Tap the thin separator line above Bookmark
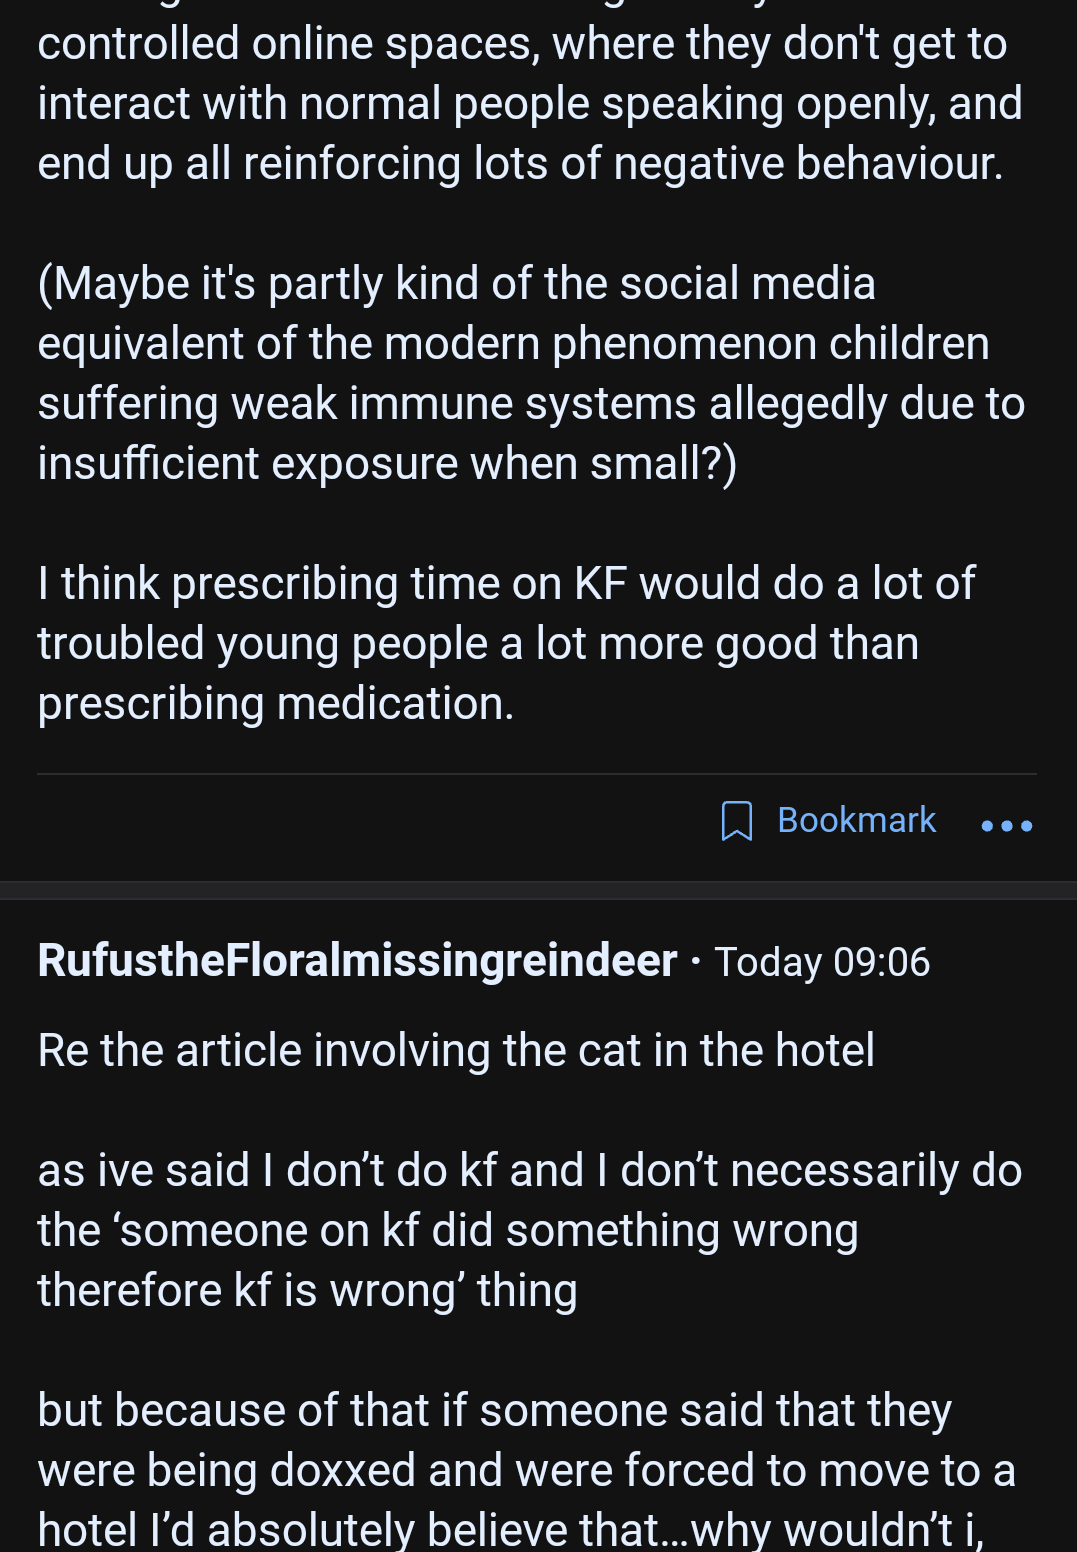Viewport: 1077px width, 1552px height. 537,774
